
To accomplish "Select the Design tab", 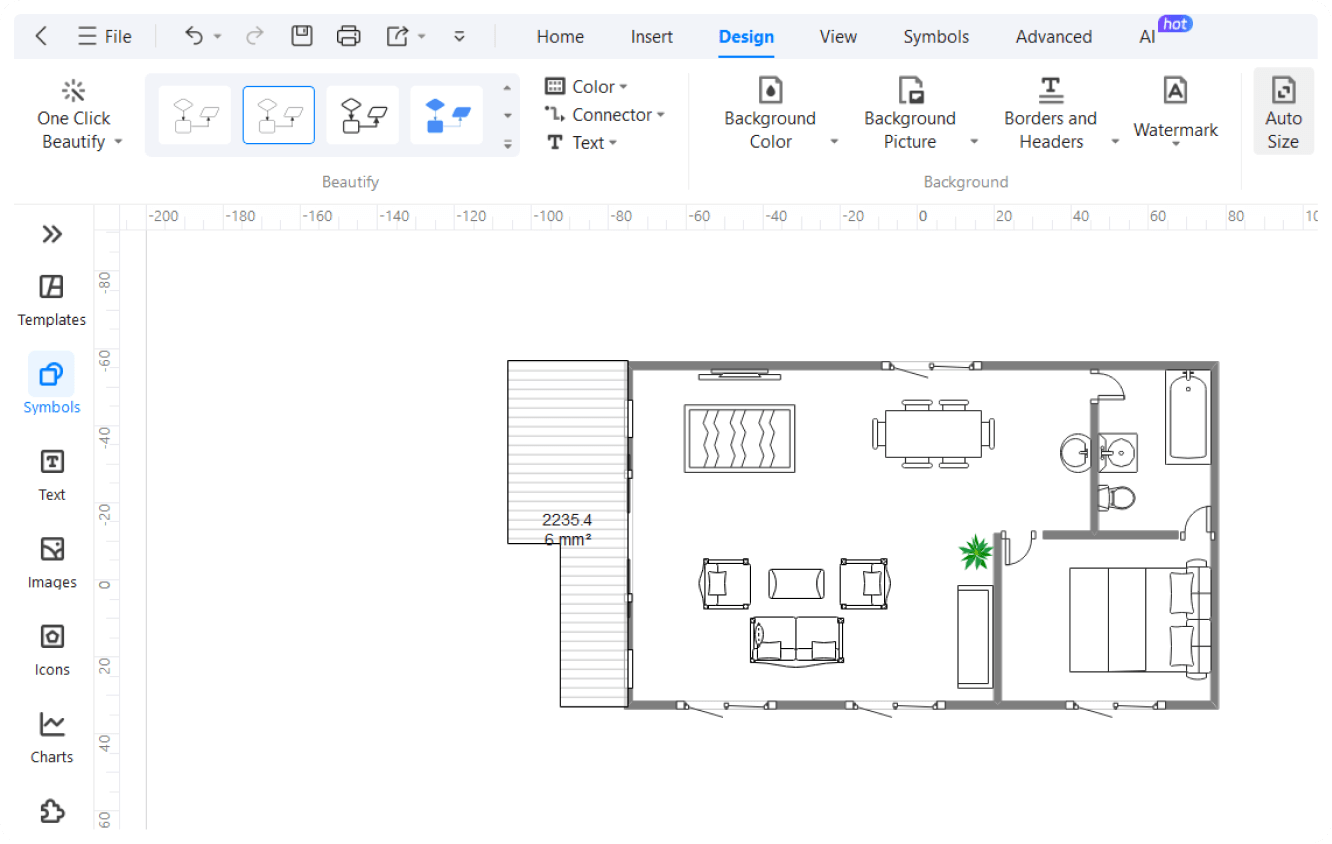I will (x=746, y=37).
